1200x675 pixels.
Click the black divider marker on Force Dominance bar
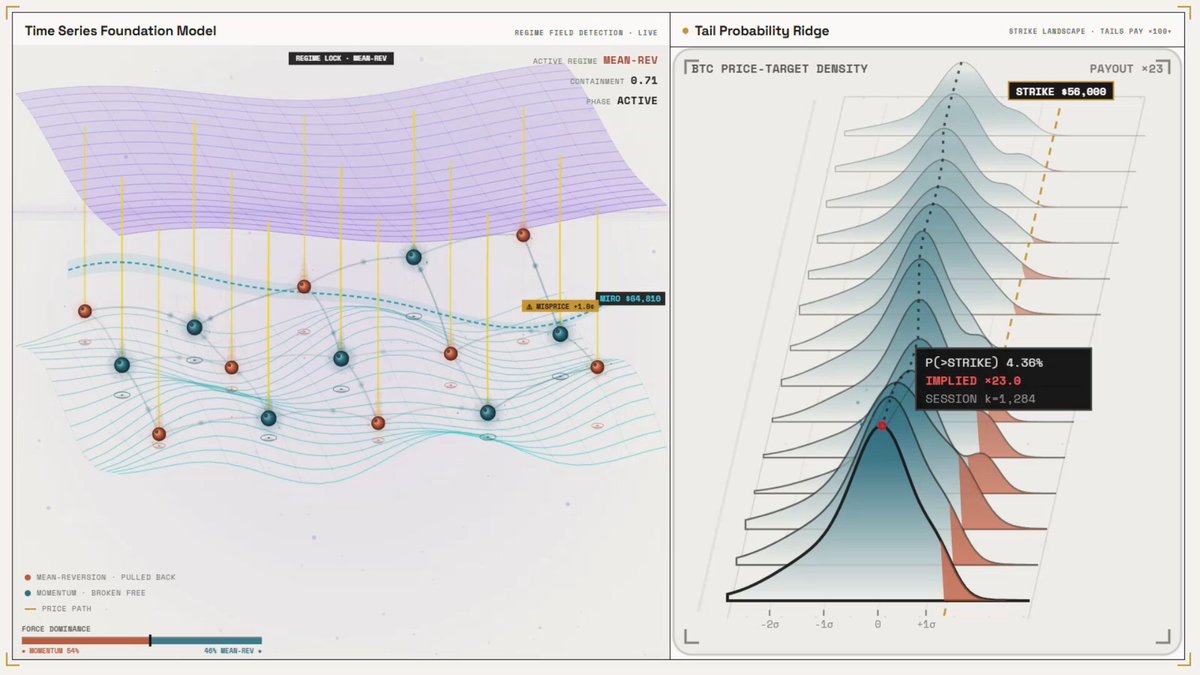(x=150, y=640)
